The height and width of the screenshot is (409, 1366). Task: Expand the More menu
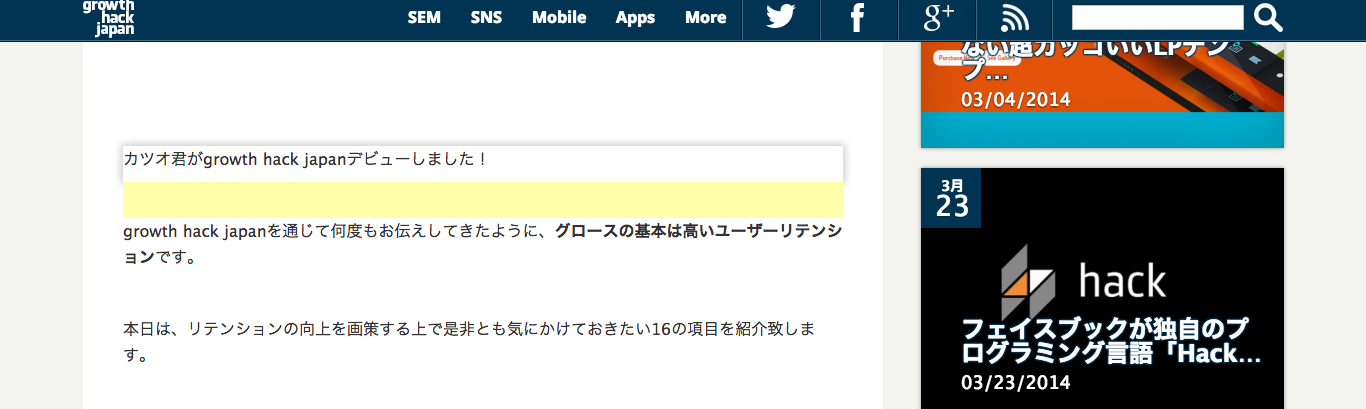pyautogui.click(x=705, y=18)
